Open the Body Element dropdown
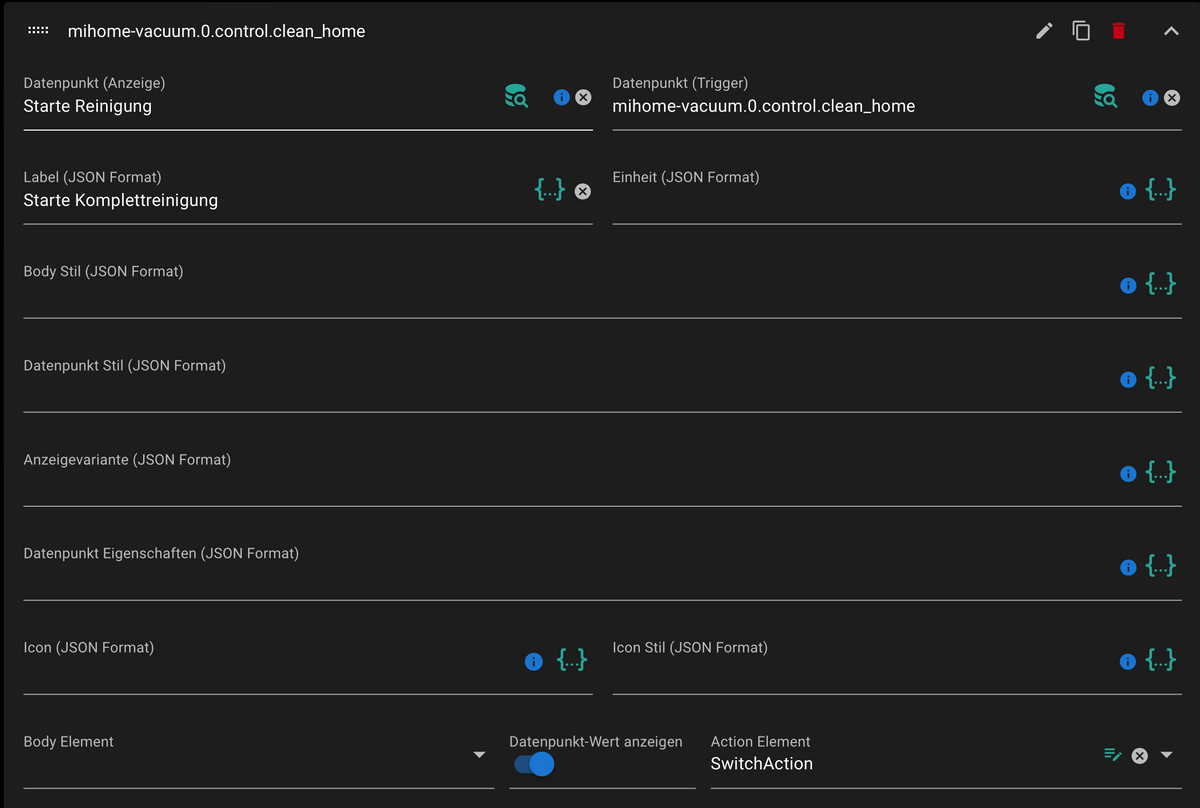Screen dimensions: 1200x808 point(479,755)
